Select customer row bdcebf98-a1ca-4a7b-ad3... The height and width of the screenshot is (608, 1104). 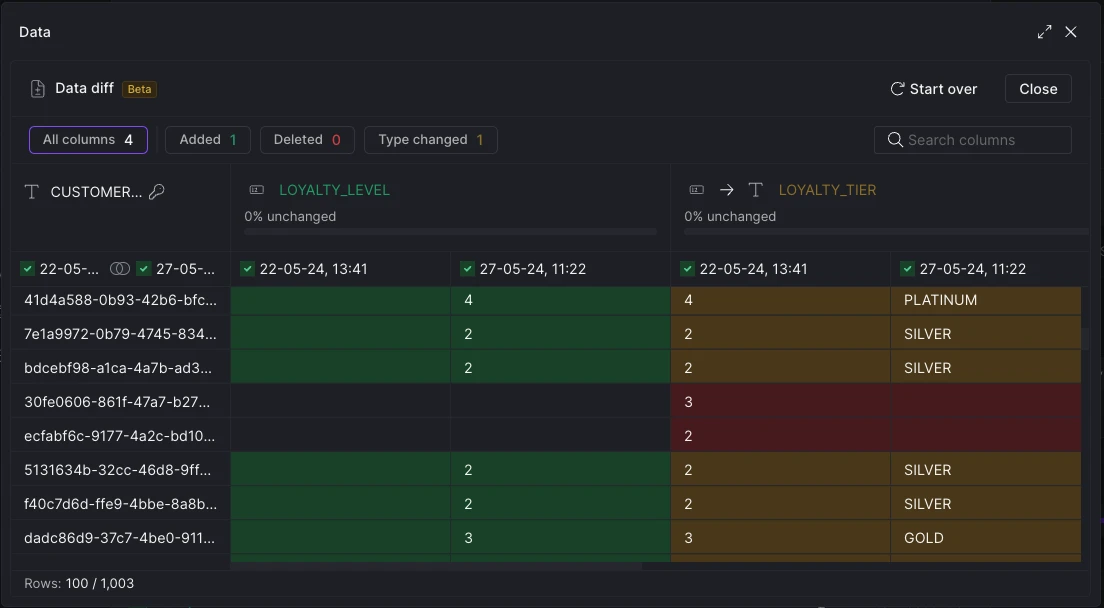(120, 368)
